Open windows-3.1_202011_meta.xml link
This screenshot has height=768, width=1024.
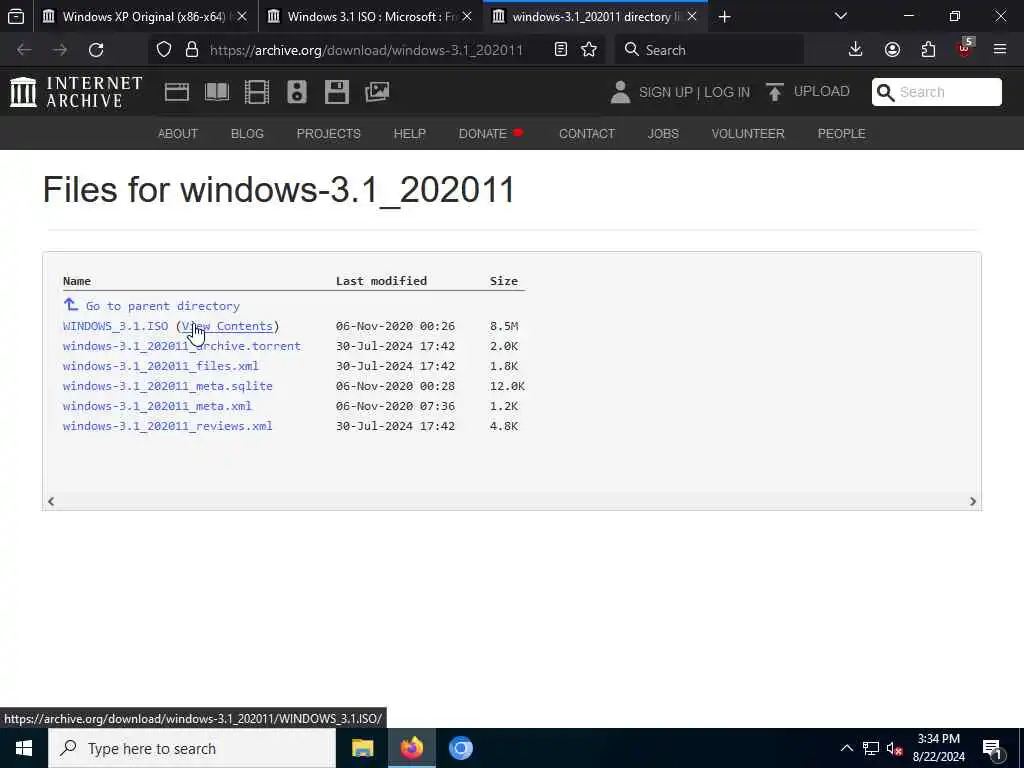point(157,406)
